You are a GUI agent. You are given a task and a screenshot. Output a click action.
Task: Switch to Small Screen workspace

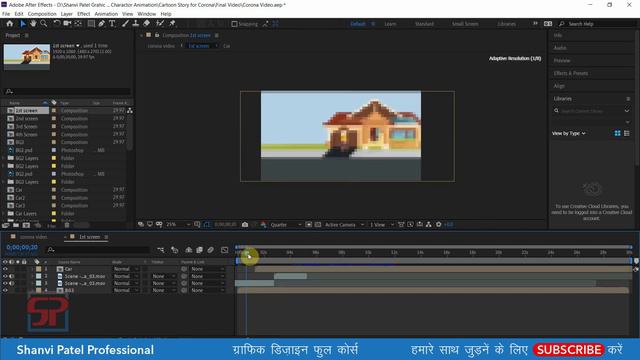pyautogui.click(x=465, y=24)
